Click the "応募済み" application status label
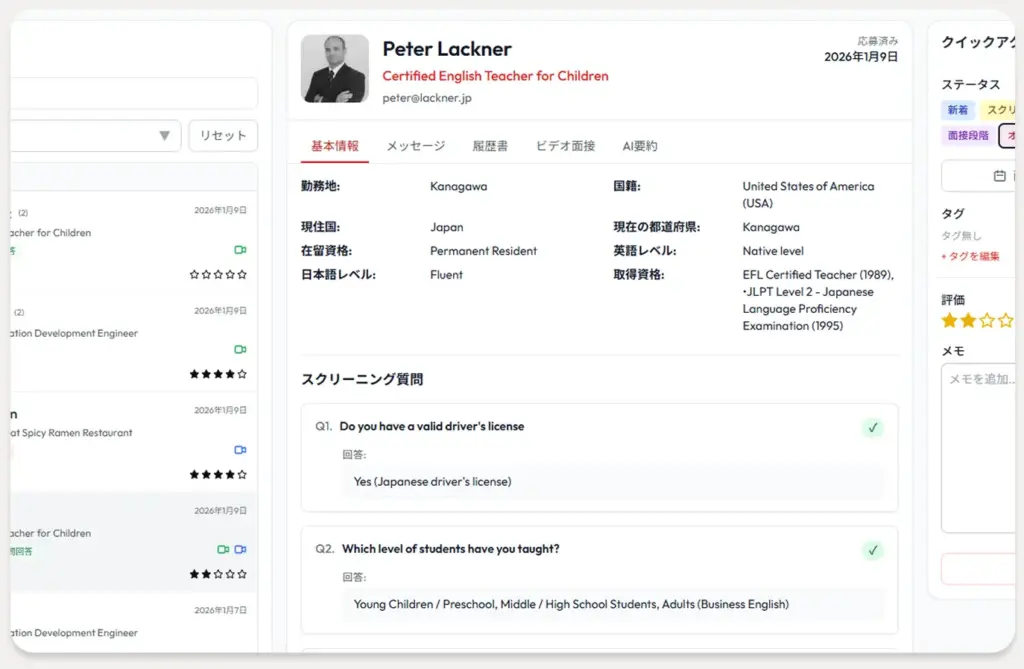 tap(878, 41)
